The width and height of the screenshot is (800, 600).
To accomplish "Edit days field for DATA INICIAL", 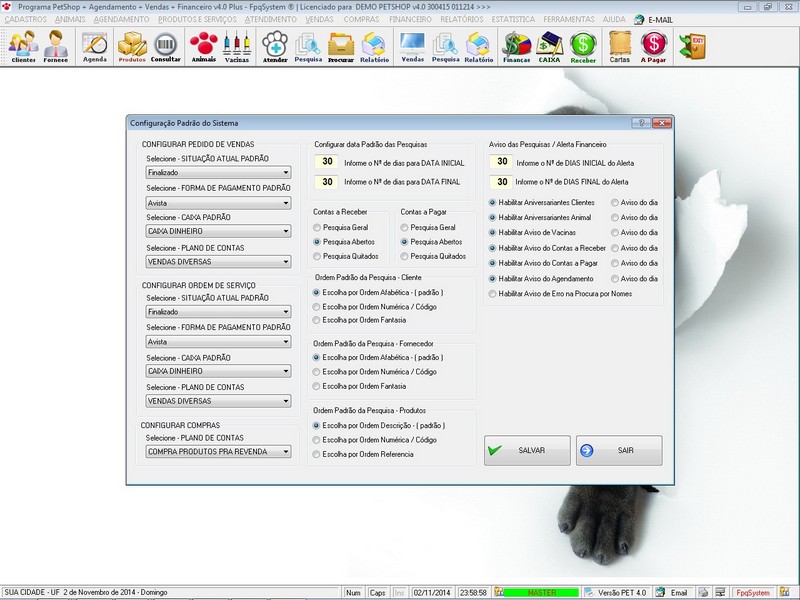I will tap(327, 162).
